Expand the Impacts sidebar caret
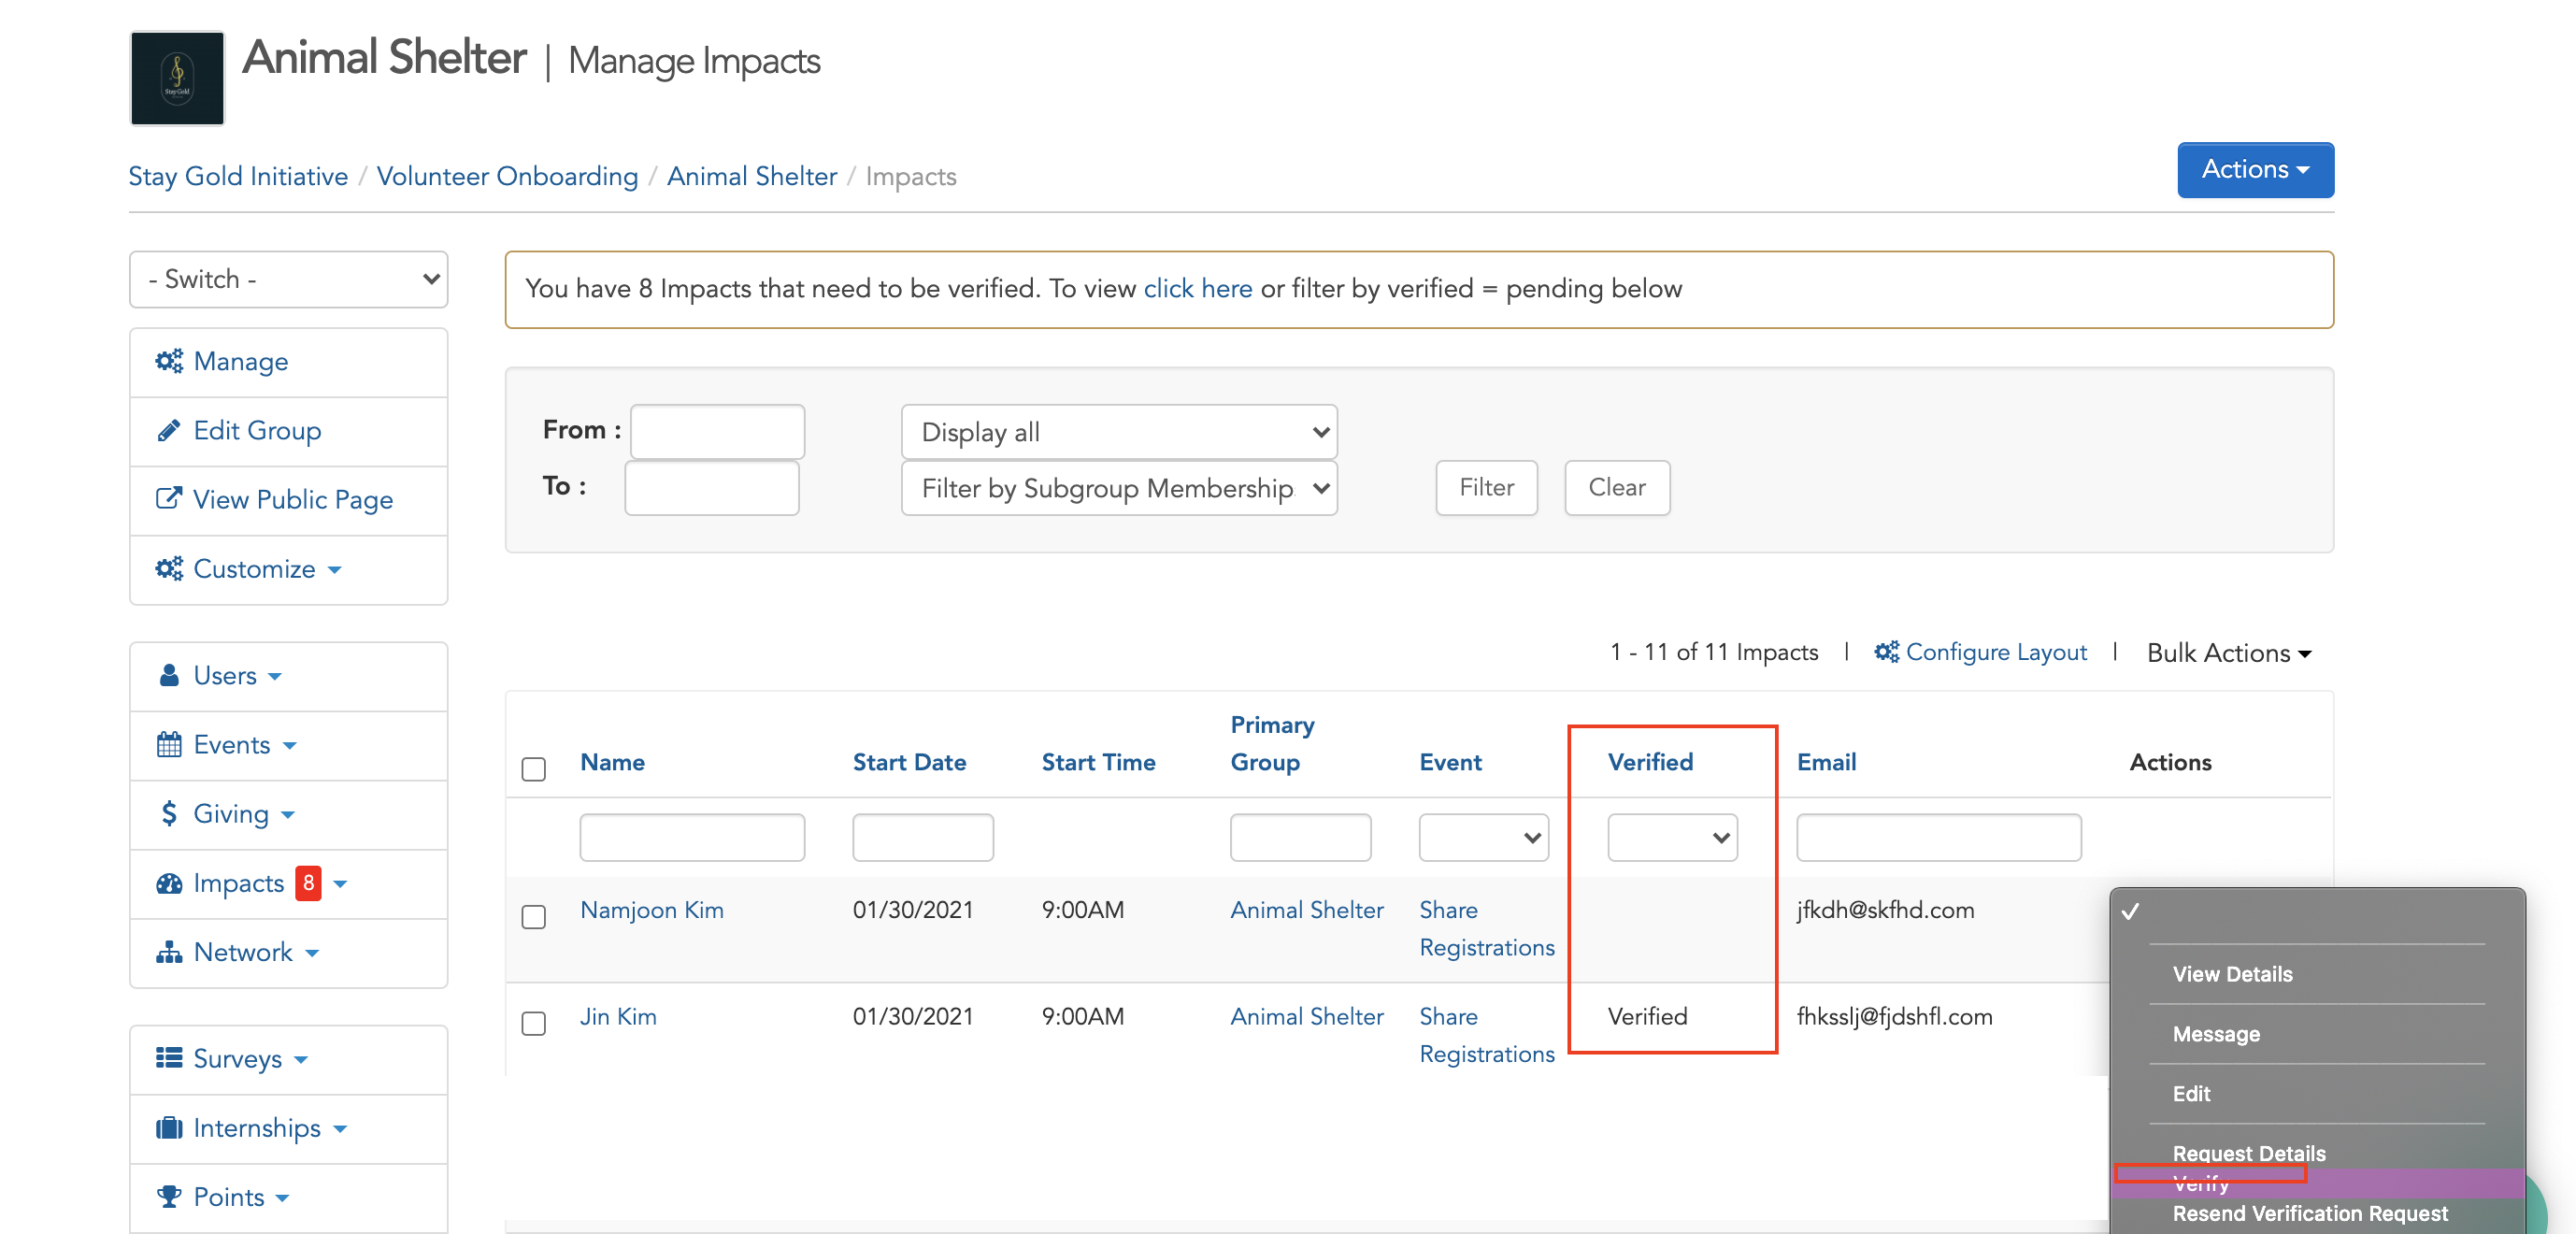Image resolution: width=2576 pixels, height=1234 pixels. [340, 884]
